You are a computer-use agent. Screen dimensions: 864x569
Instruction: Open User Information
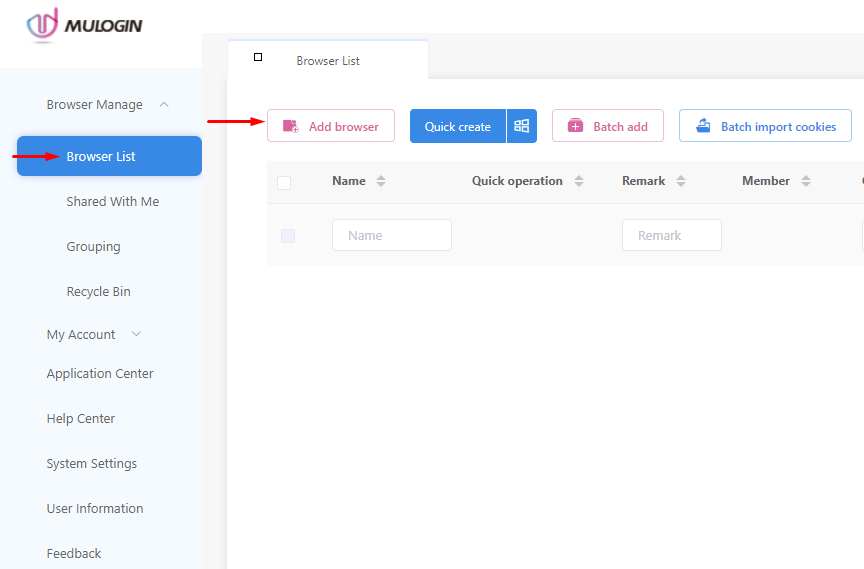[x=95, y=508]
